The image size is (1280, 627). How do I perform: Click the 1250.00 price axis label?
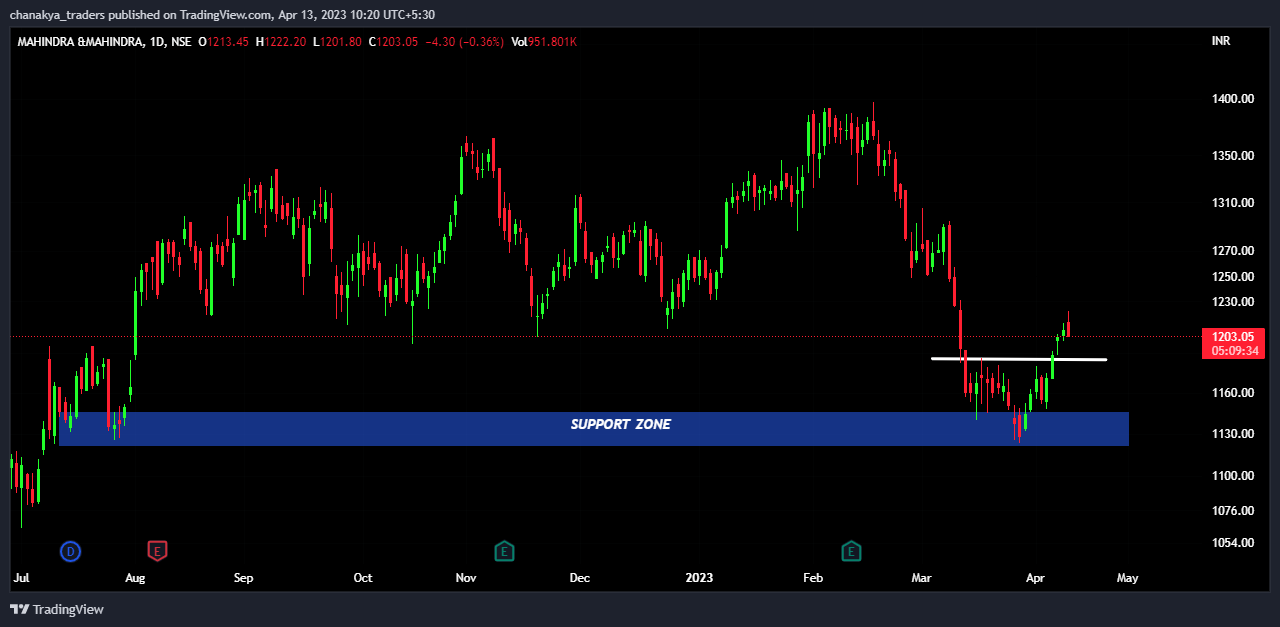pos(1232,277)
